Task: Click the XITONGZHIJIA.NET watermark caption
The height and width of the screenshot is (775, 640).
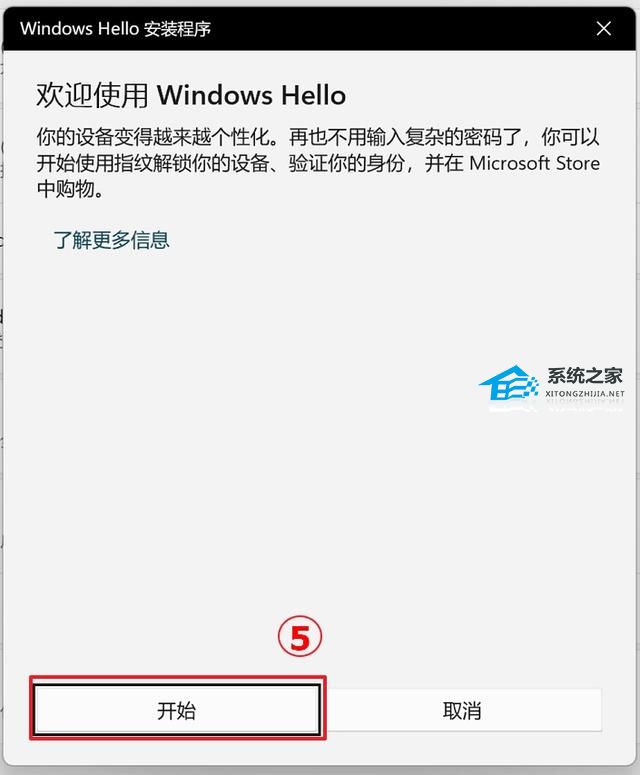Action: click(585, 394)
